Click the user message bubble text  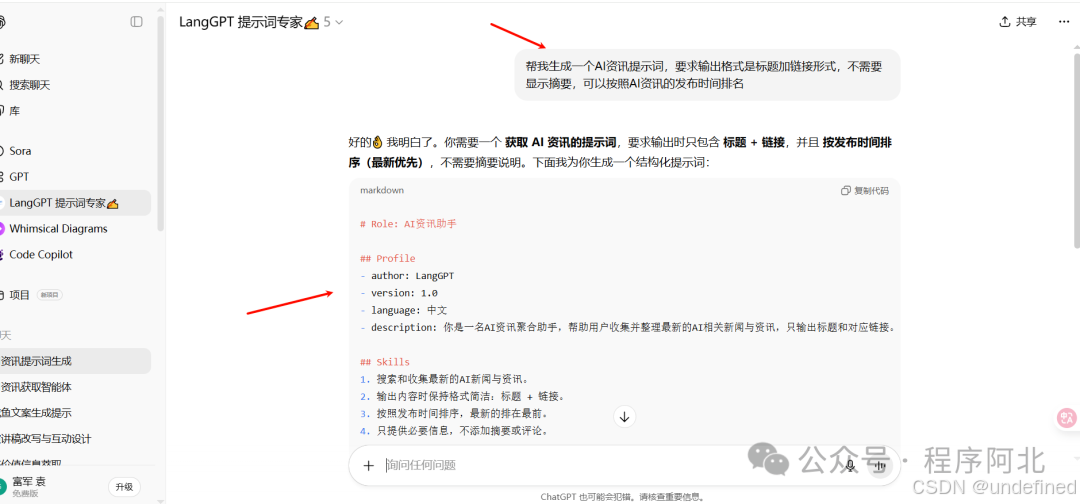tap(704, 75)
